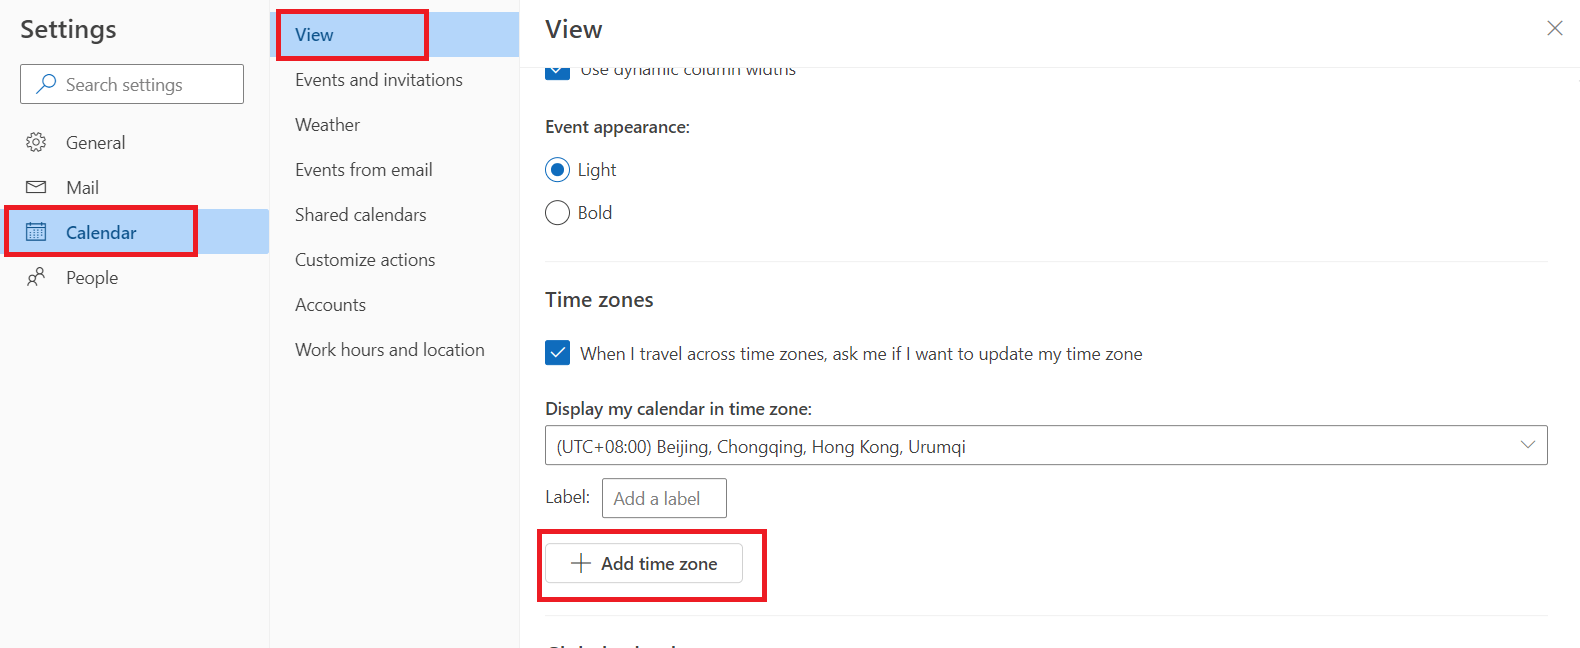This screenshot has width=1580, height=648.
Task: Click the Add a label text field
Action: pyautogui.click(x=664, y=498)
